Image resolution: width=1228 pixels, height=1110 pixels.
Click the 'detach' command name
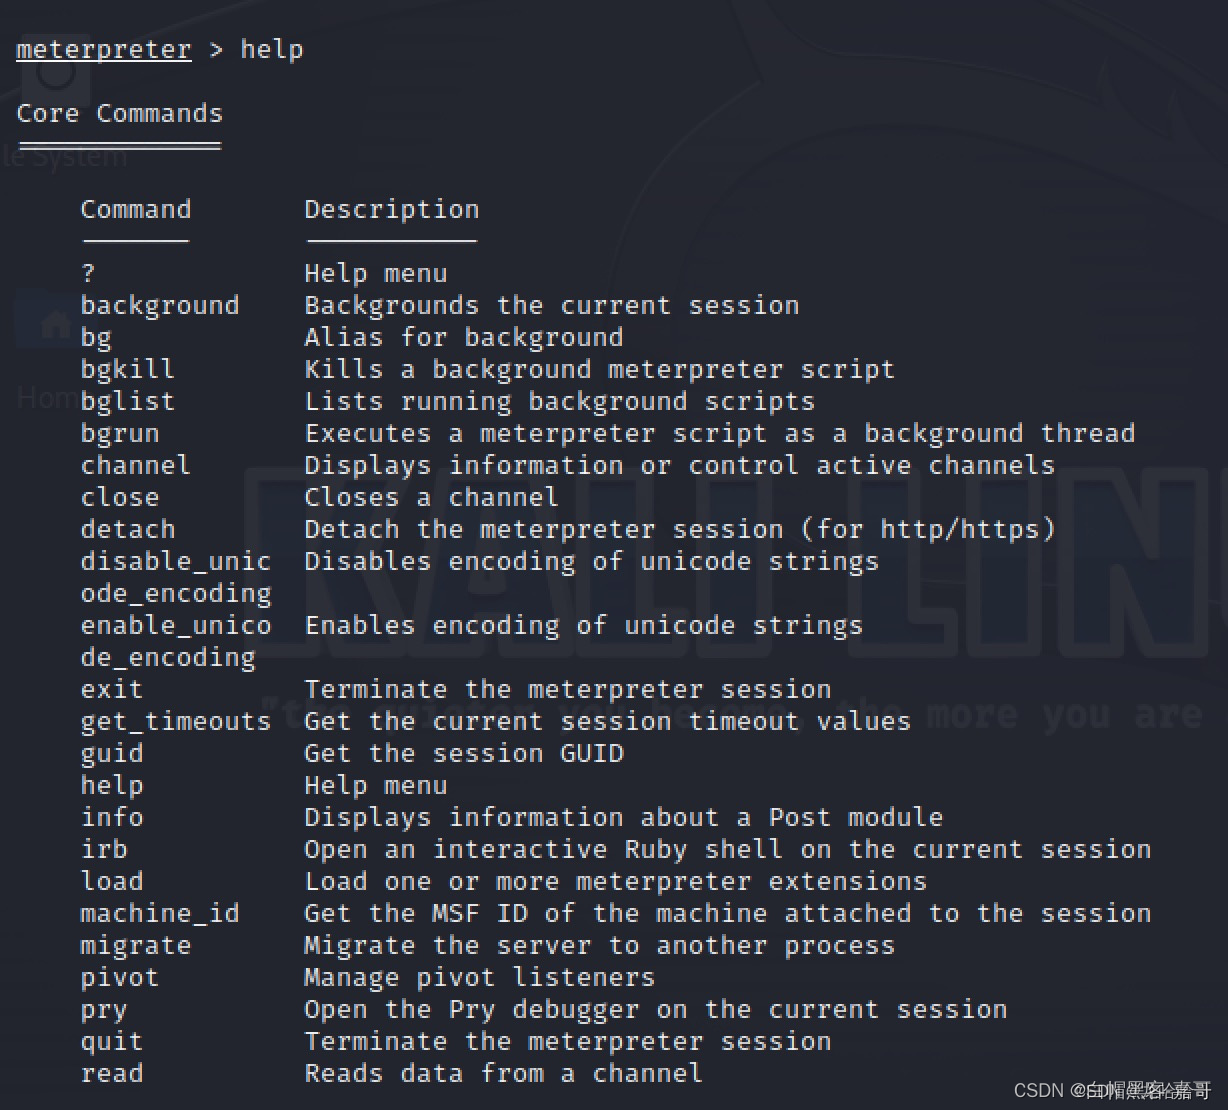(x=127, y=529)
